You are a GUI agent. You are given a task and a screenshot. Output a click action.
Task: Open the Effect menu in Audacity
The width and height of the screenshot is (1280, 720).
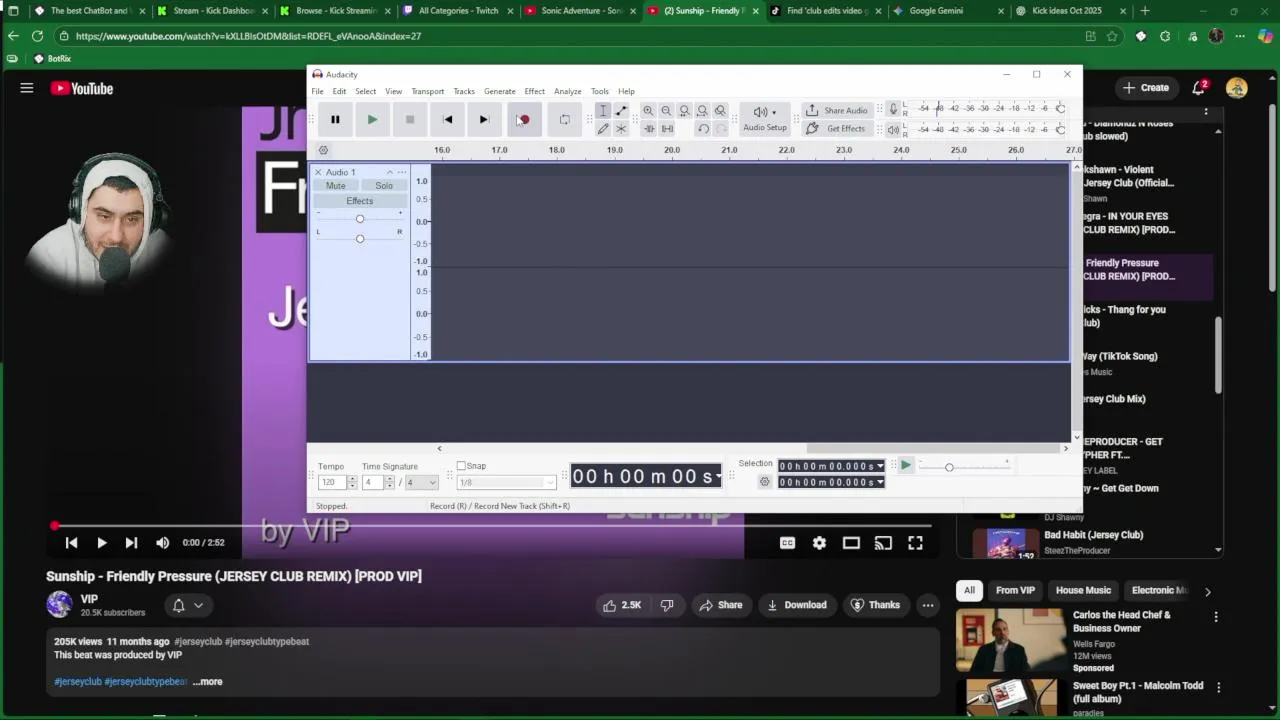tap(535, 92)
